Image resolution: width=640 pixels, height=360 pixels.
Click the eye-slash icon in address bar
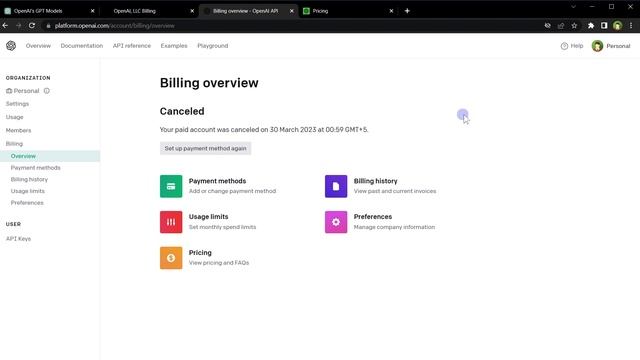pyautogui.click(x=547, y=26)
